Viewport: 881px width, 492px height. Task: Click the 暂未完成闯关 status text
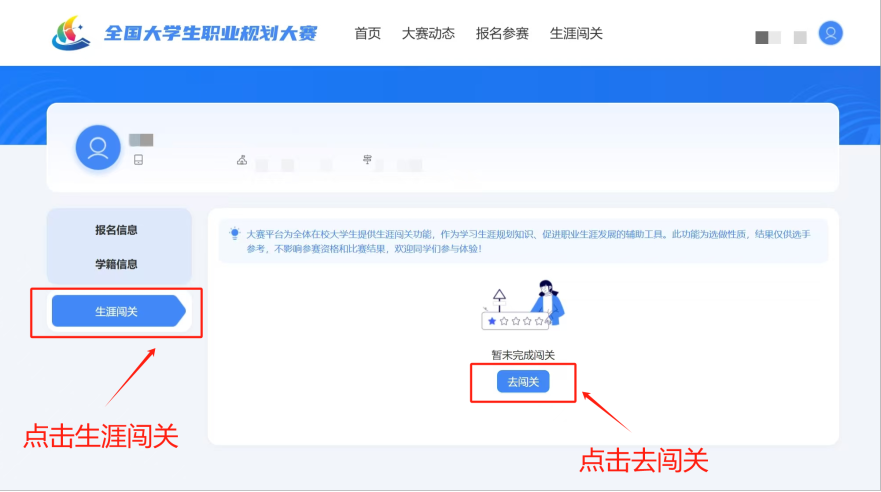522,355
